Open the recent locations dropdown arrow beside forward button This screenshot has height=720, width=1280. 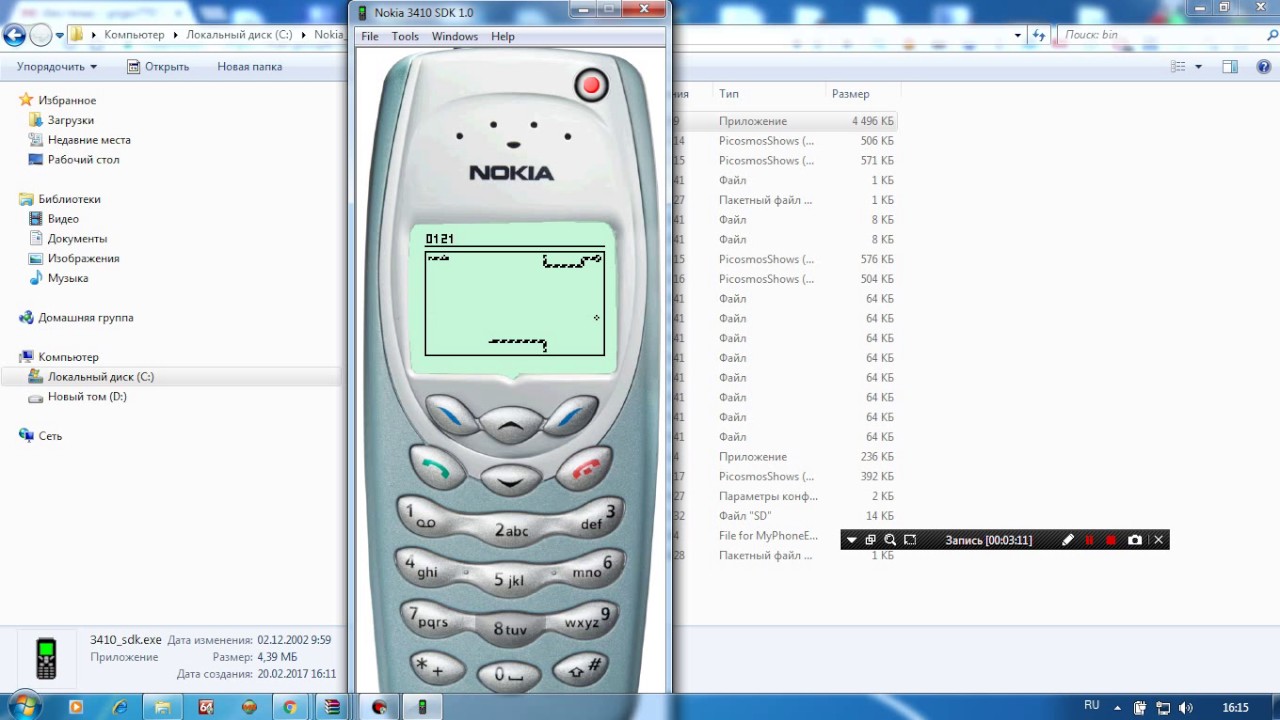point(60,35)
